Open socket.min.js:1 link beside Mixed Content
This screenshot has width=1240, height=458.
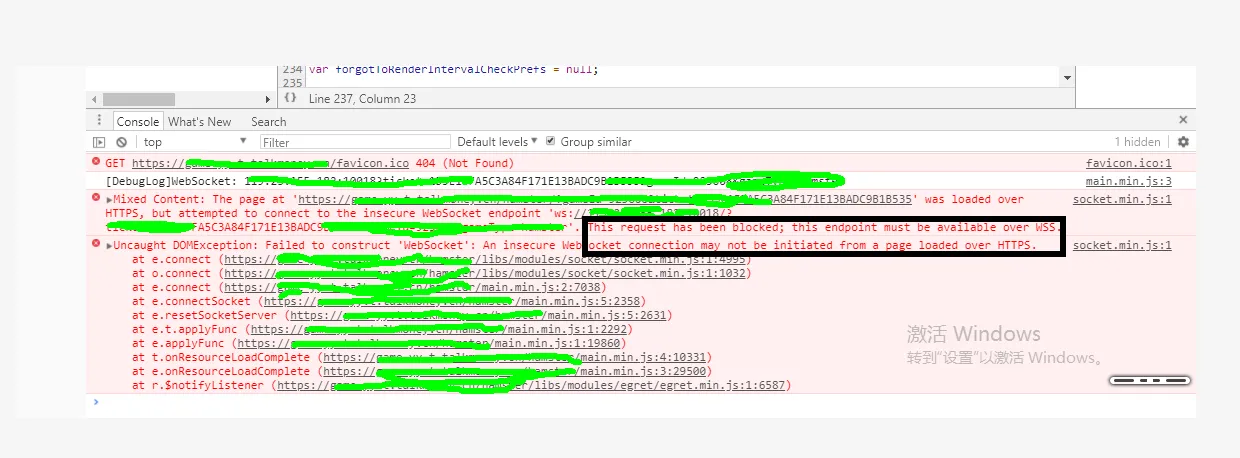1122,199
